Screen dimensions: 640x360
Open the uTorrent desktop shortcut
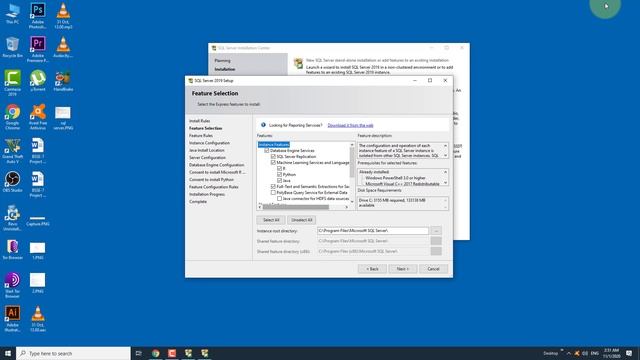(38, 80)
